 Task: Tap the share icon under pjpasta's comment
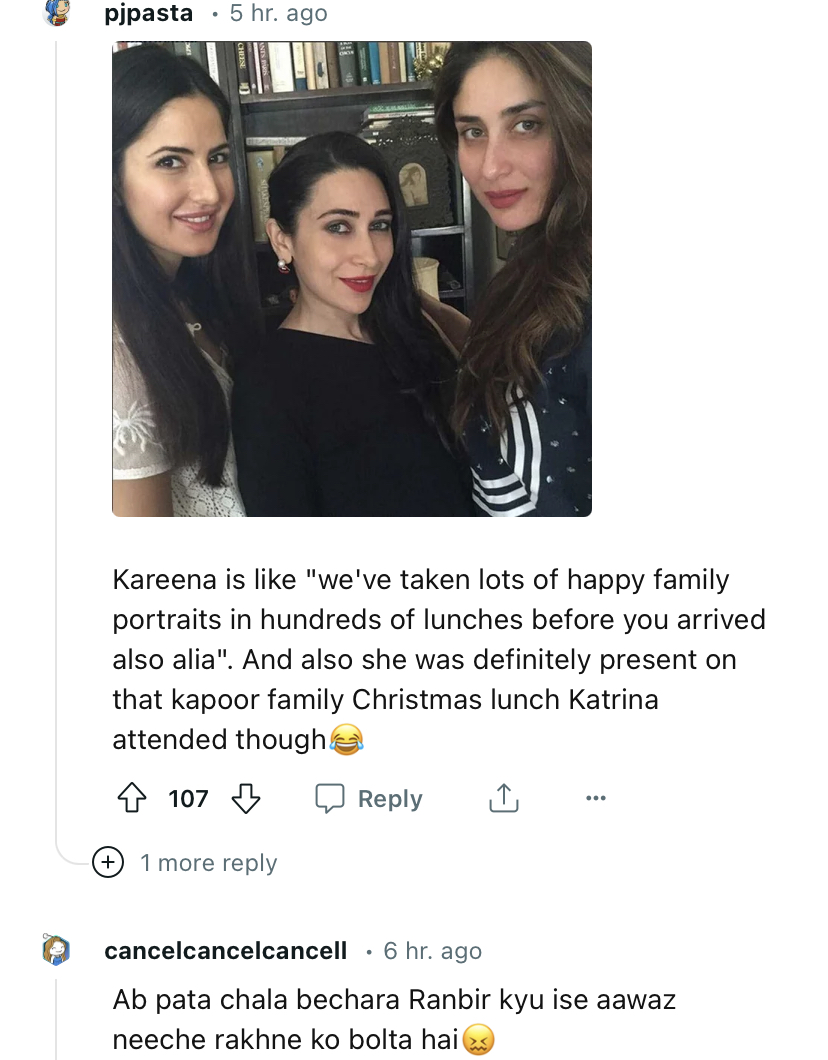point(503,798)
